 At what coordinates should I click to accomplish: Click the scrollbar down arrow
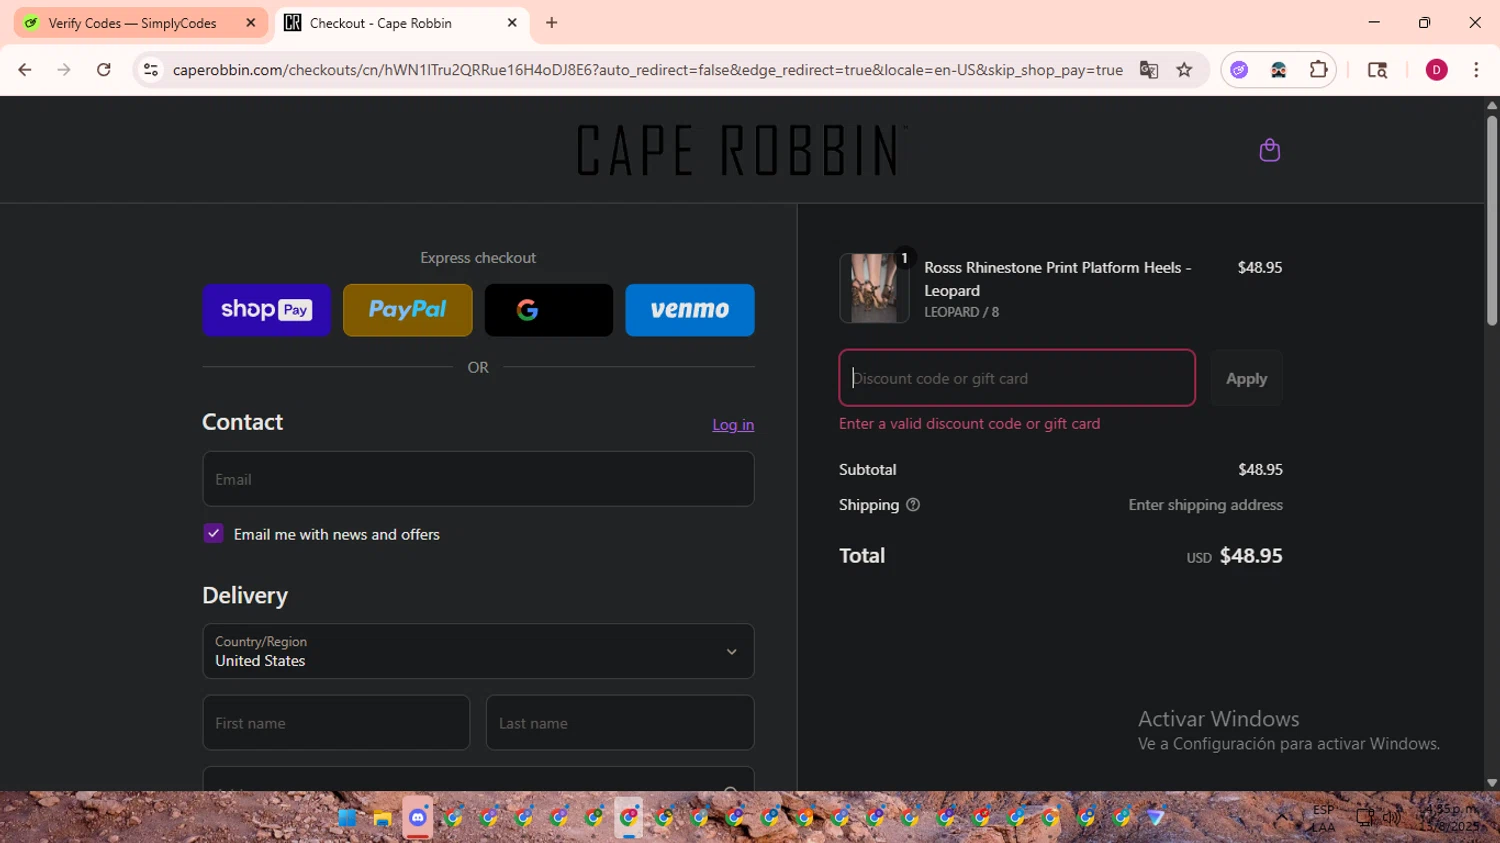[x=1491, y=783]
